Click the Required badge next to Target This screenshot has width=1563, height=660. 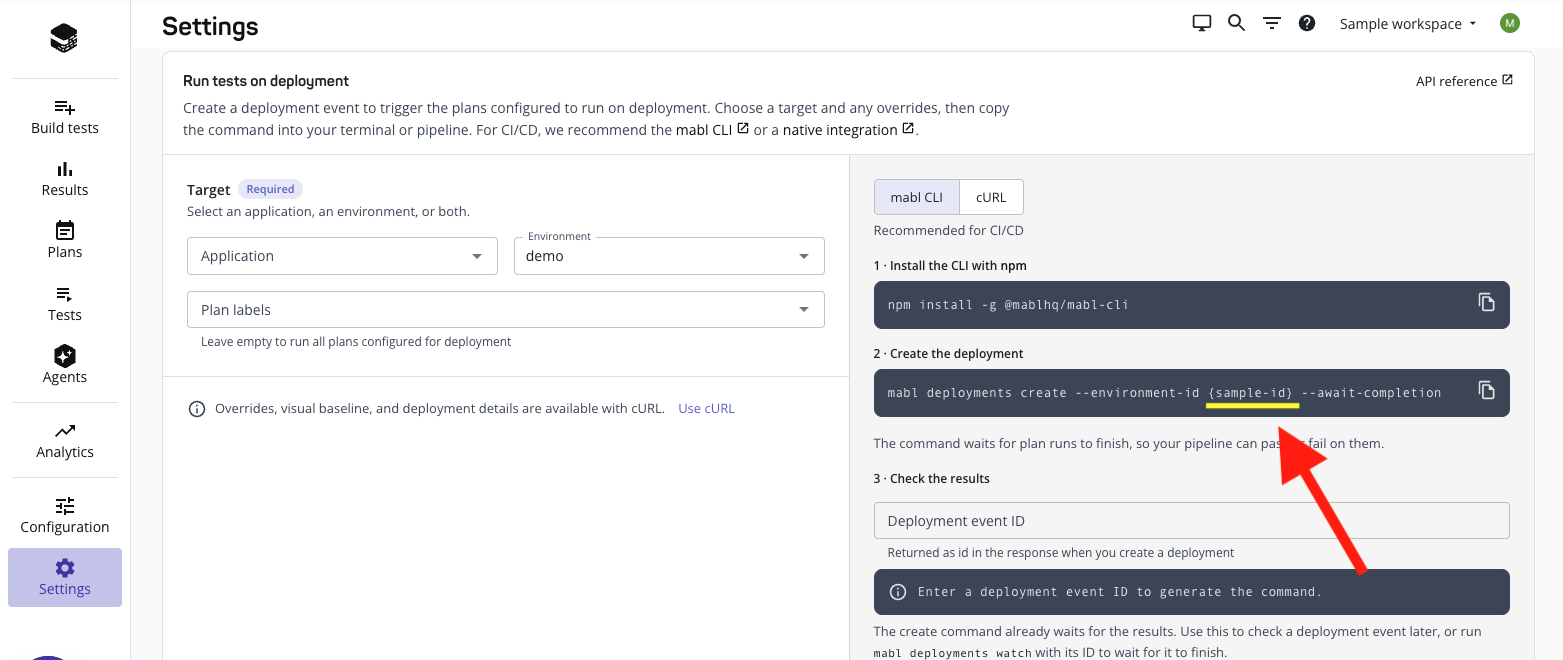pos(270,189)
